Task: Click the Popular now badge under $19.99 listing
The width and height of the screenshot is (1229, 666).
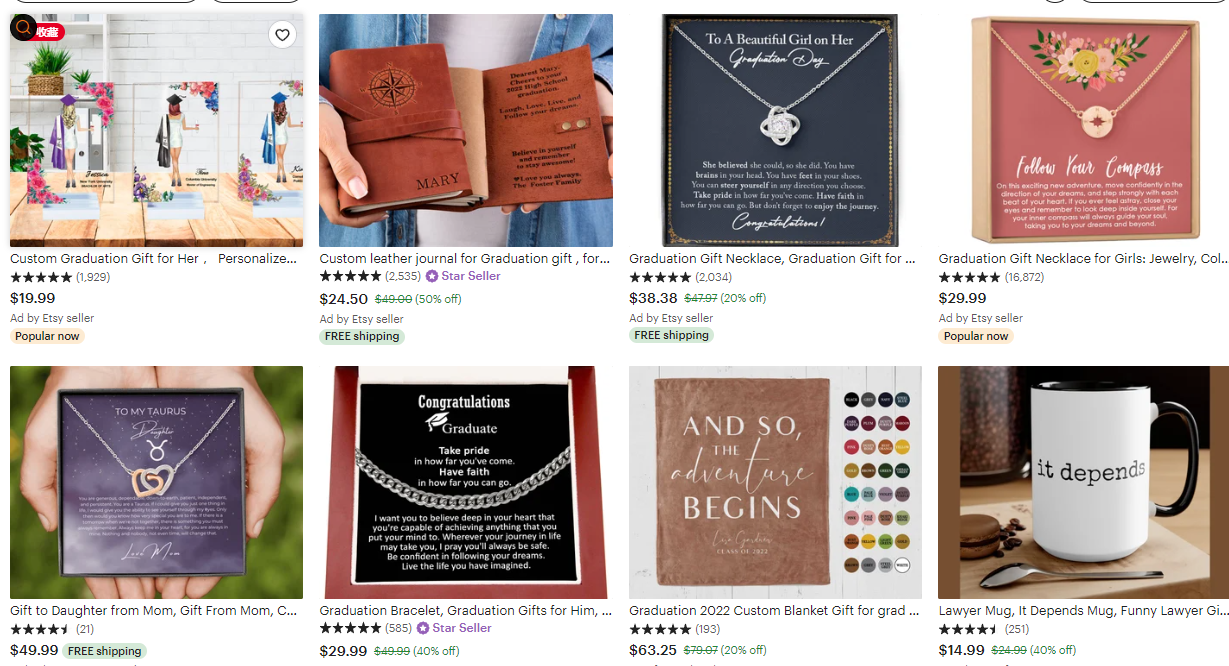Action: pos(47,336)
